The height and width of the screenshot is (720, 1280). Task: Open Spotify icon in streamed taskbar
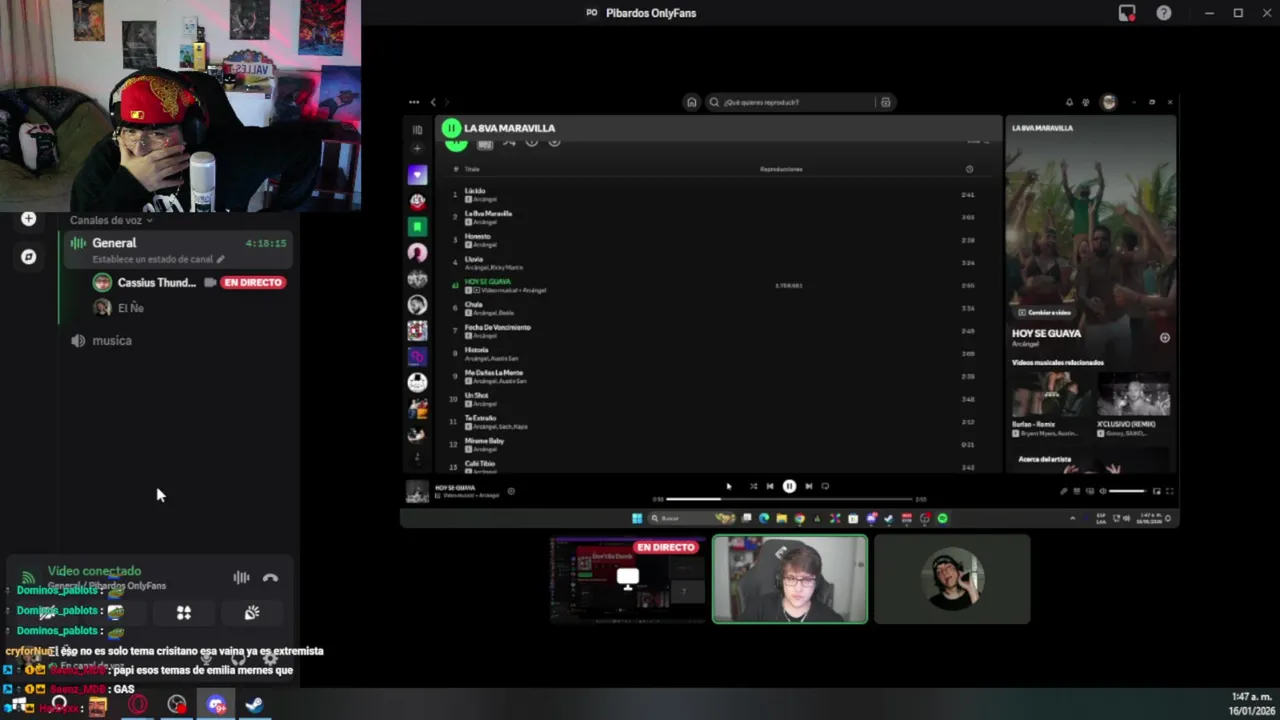click(942, 518)
